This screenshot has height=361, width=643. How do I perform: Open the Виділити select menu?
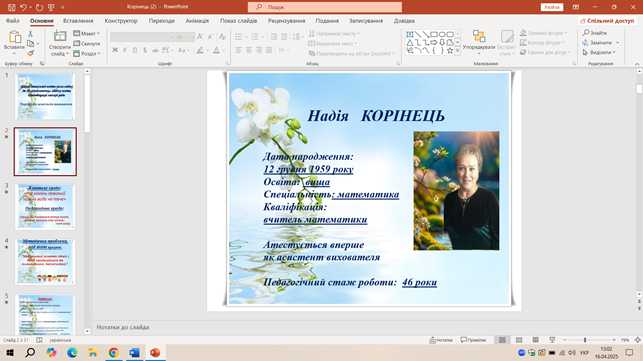tap(599, 53)
